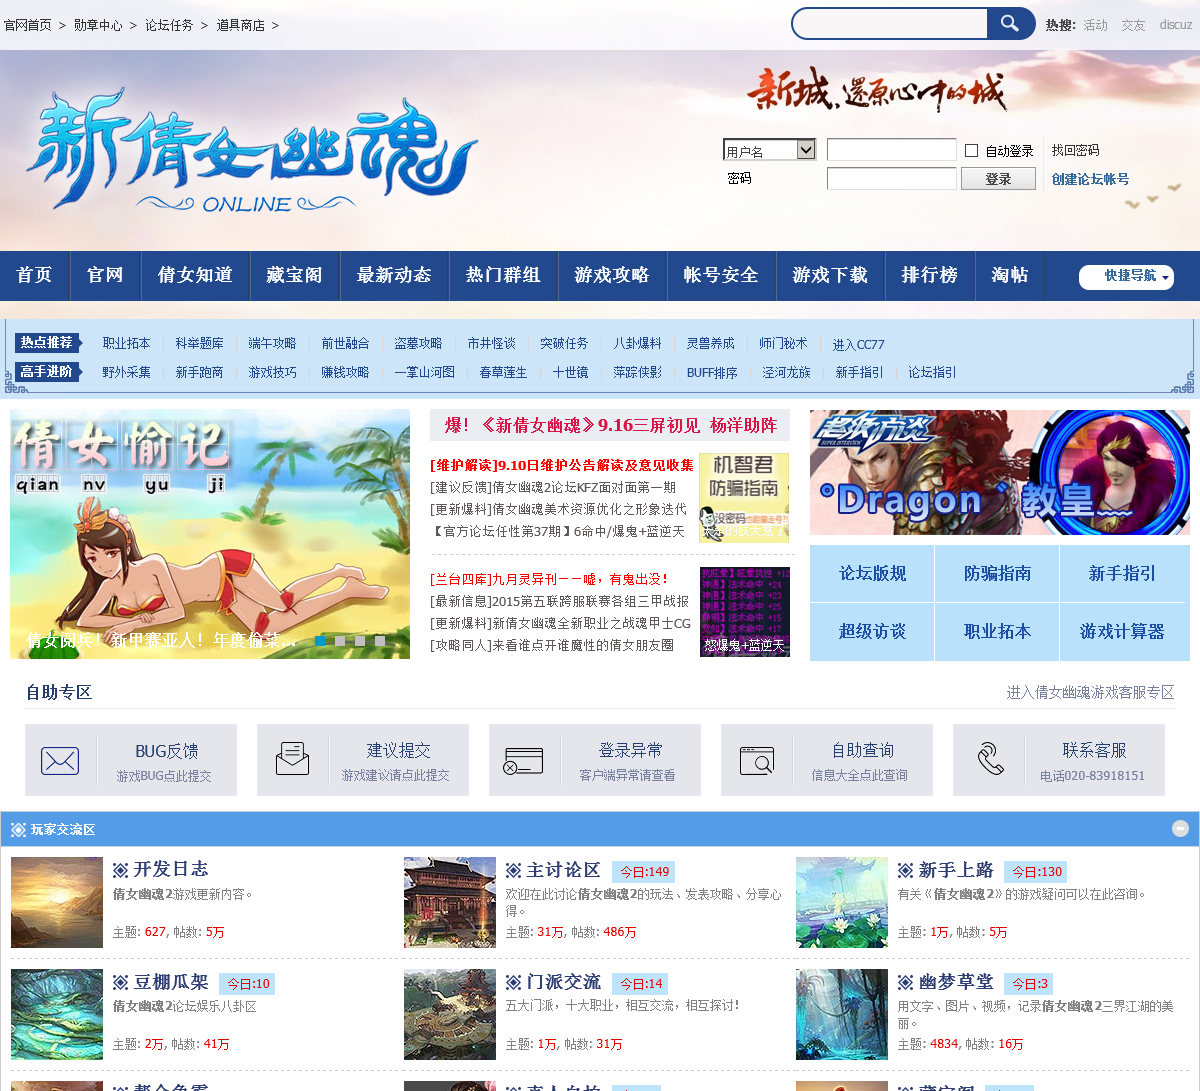Open 最新动态 in main navigation
The width and height of the screenshot is (1200, 1091).
pyautogui.click(x=394, y=275)
